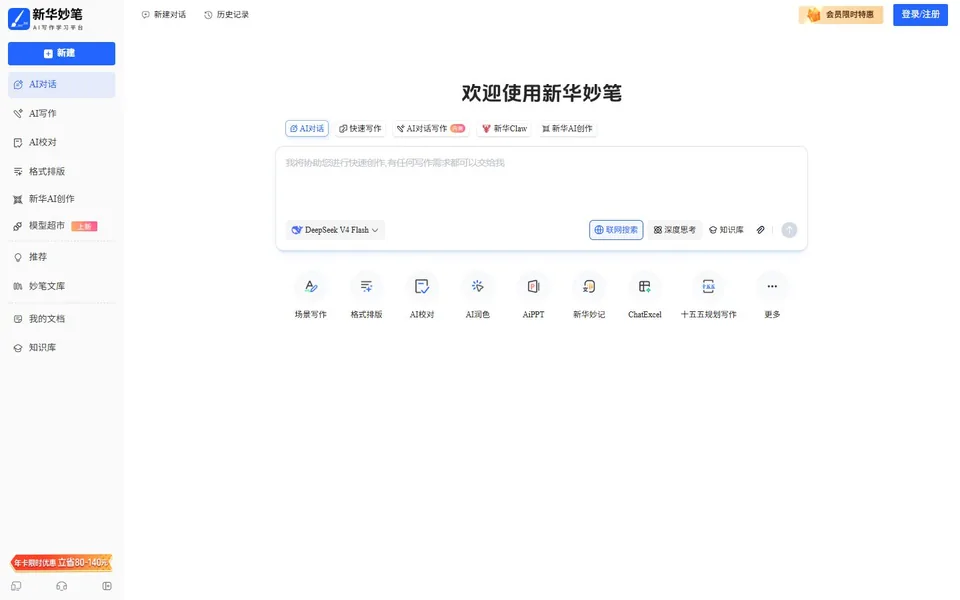Click the 新华妙笔 logo
Viewport: 960px width, 600px height.
tap(46, 18)
